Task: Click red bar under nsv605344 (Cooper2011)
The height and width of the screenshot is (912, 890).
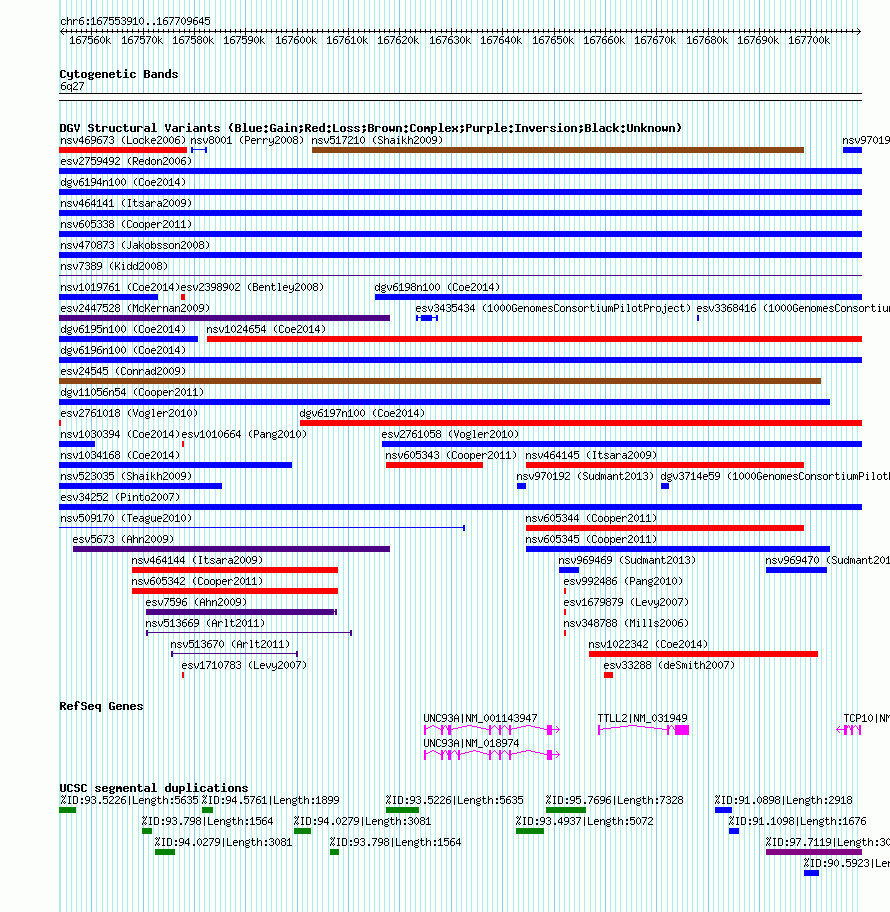Action: click(665, 528)
